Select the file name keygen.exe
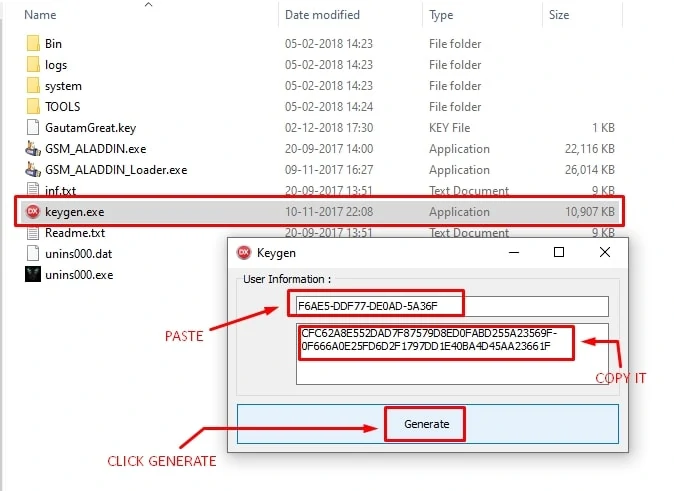 74,212
